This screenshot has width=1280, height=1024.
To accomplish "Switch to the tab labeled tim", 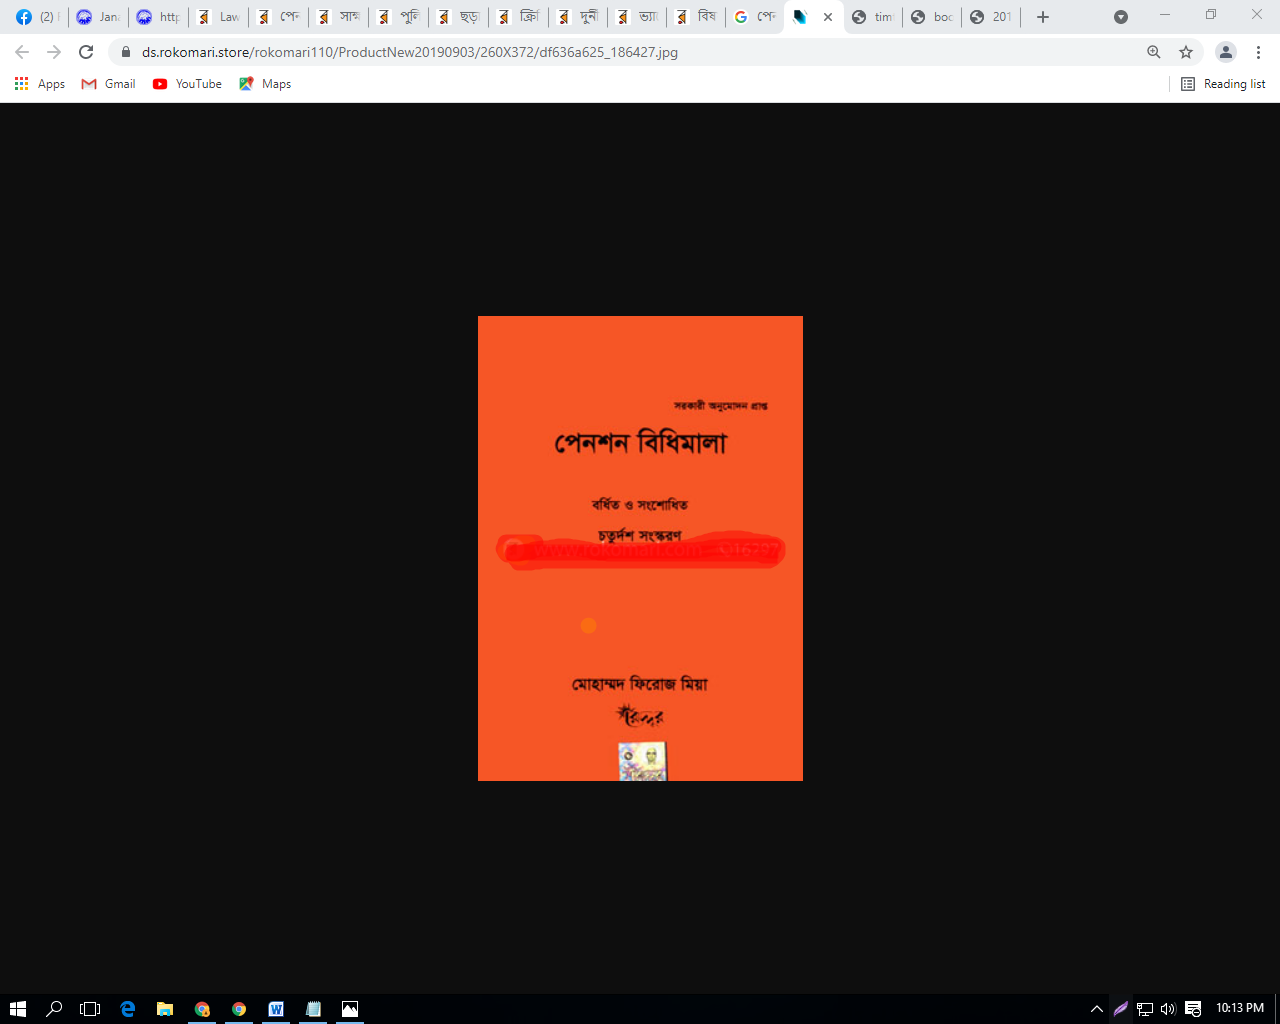I will coord(873,17).
